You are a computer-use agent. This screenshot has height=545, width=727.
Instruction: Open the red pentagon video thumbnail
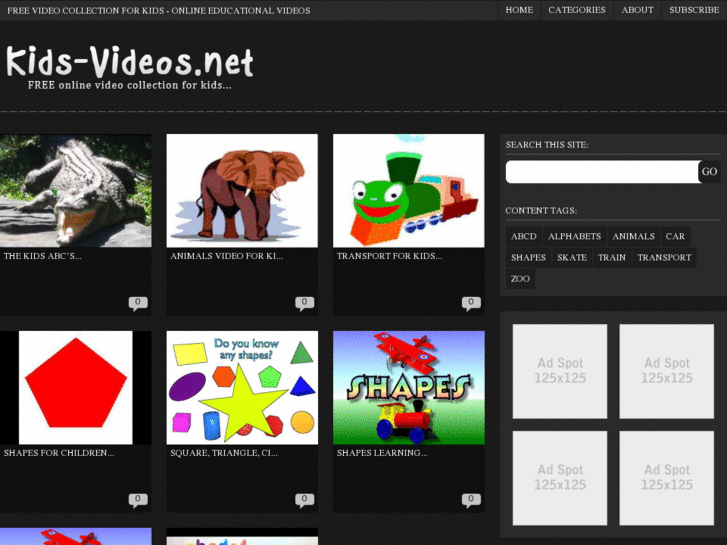[x=76, y=387]
